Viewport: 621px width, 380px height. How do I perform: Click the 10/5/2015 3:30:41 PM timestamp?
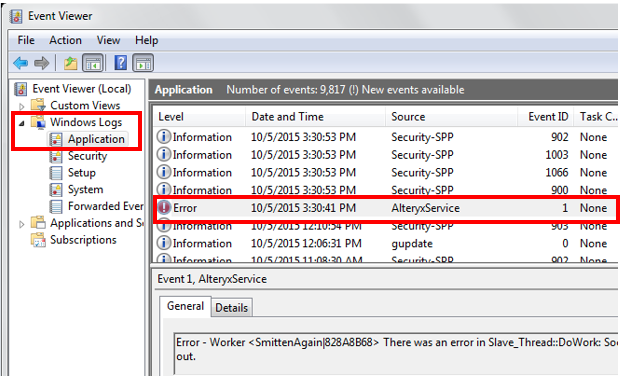tap(303, 208)
